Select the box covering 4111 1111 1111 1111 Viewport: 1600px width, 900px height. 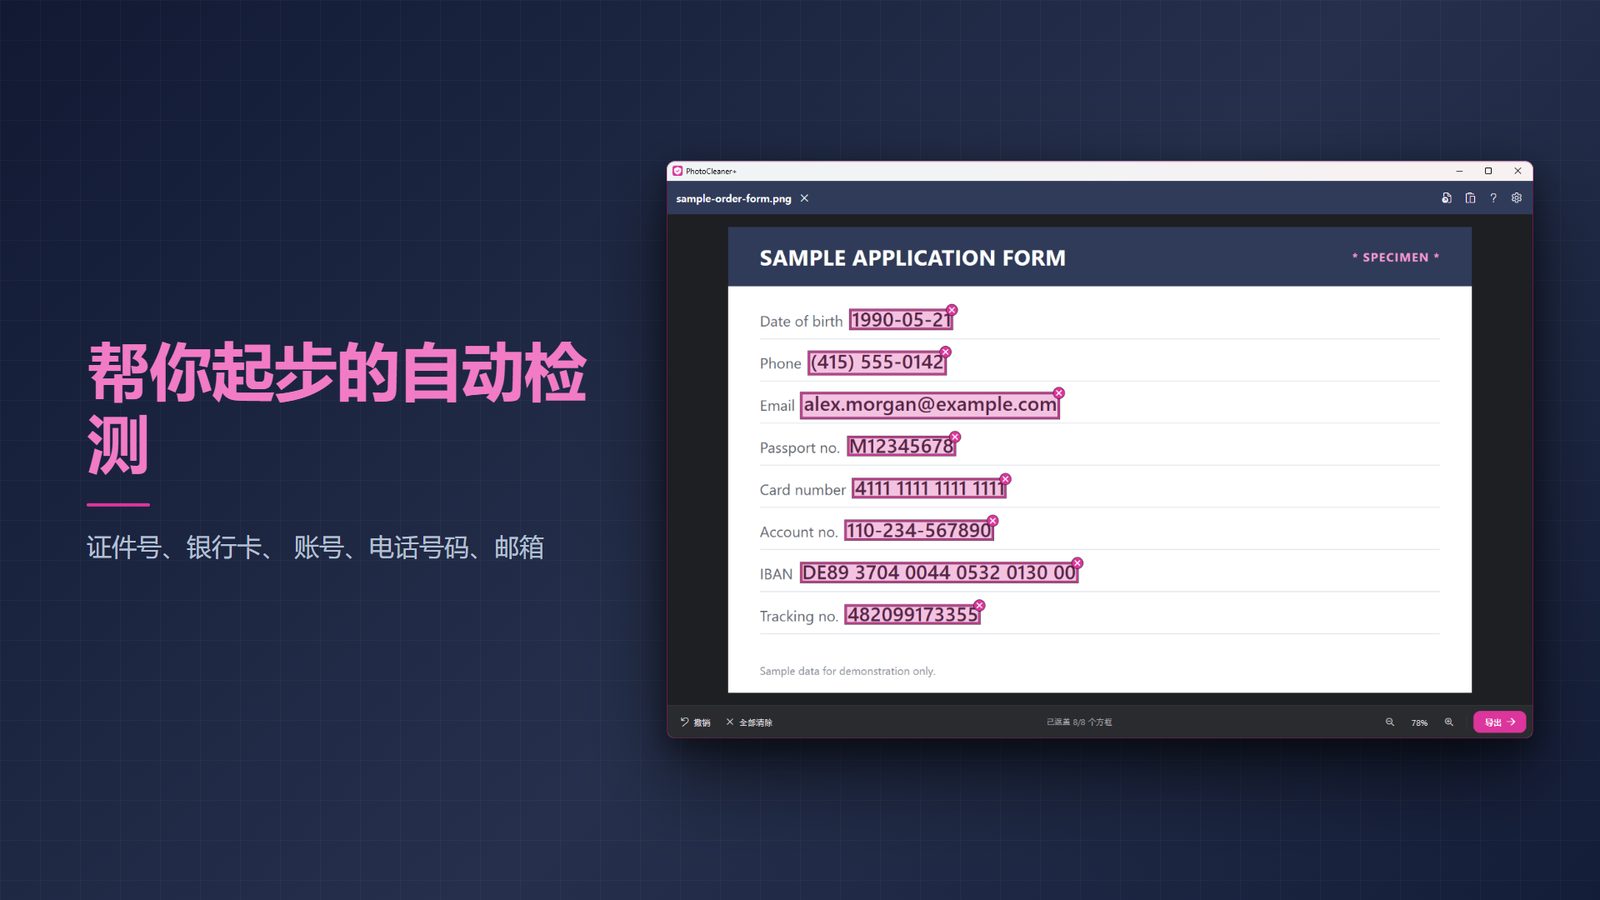click(x=929, y=489)
